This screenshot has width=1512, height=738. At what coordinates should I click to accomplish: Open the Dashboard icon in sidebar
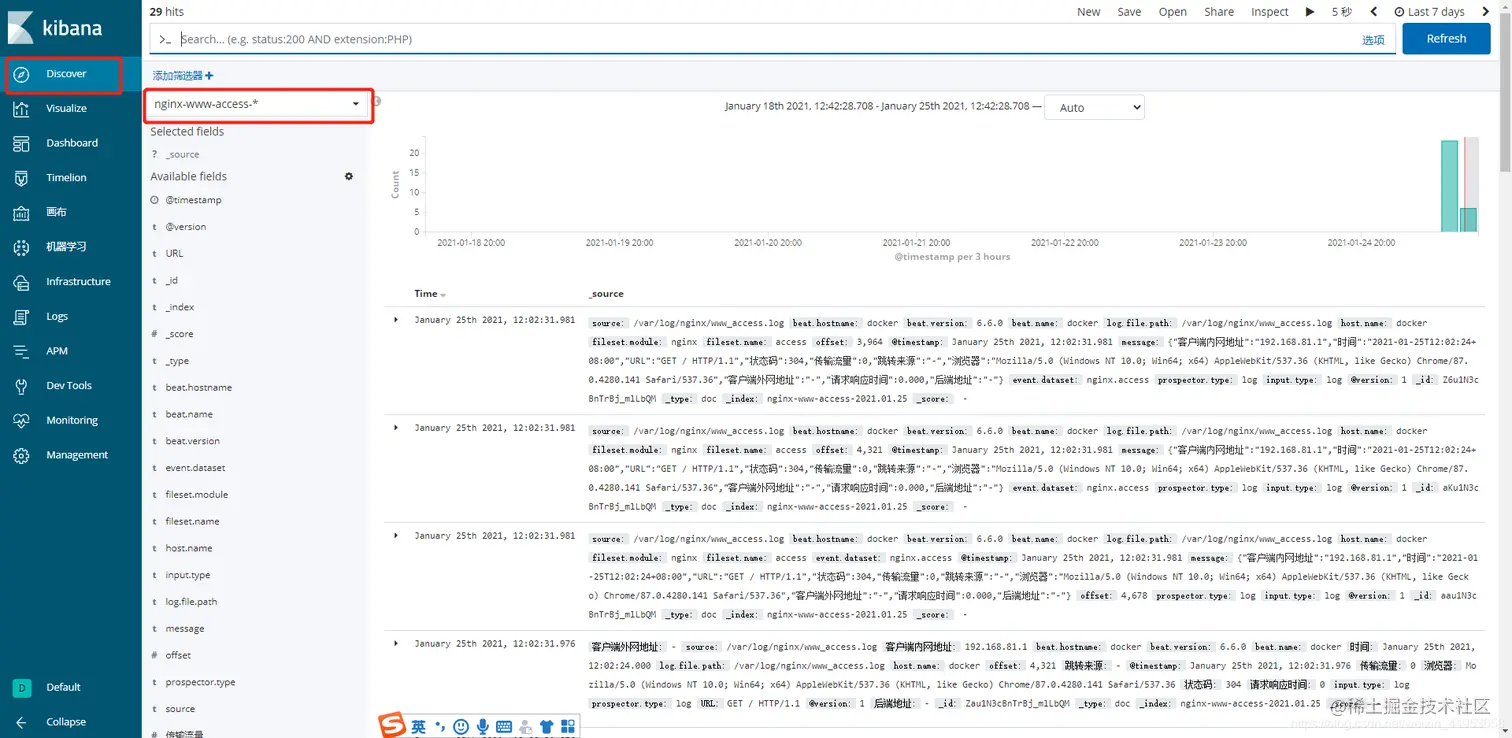pos(22,143)
